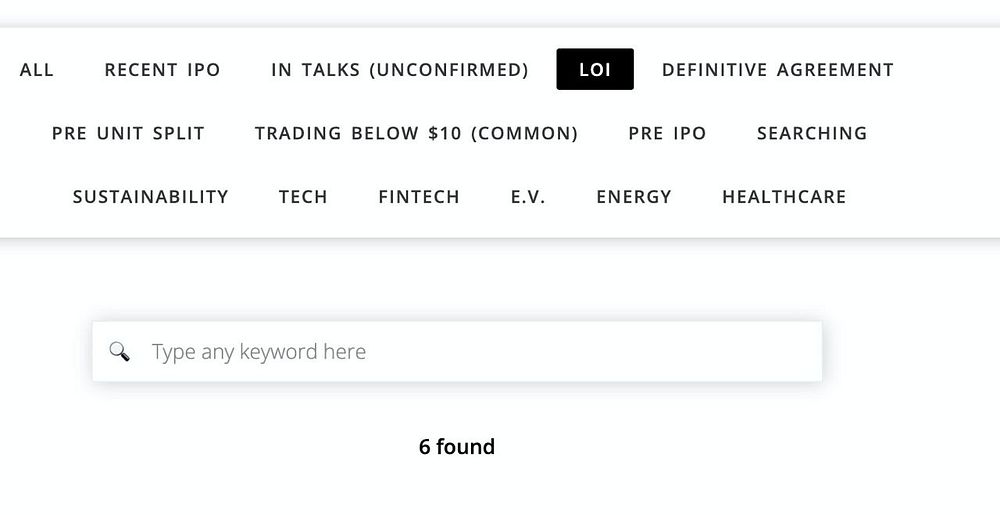Screen dimensions: 1000x515
Task: Click the active LOI filter
Action: (595, 70)
